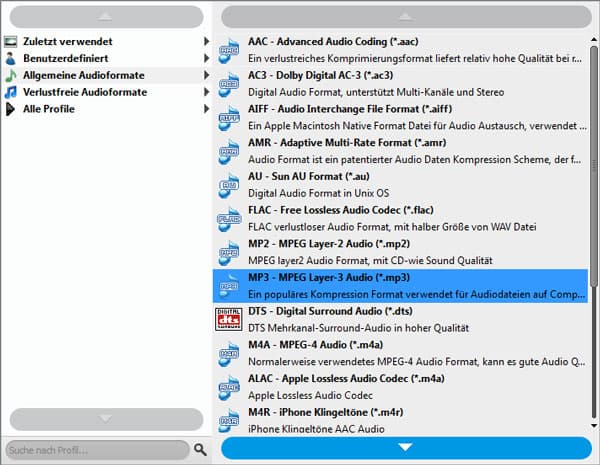Click the magnifier search icon
This screenshot has width=600, height=465.
(x=200, y=450)
